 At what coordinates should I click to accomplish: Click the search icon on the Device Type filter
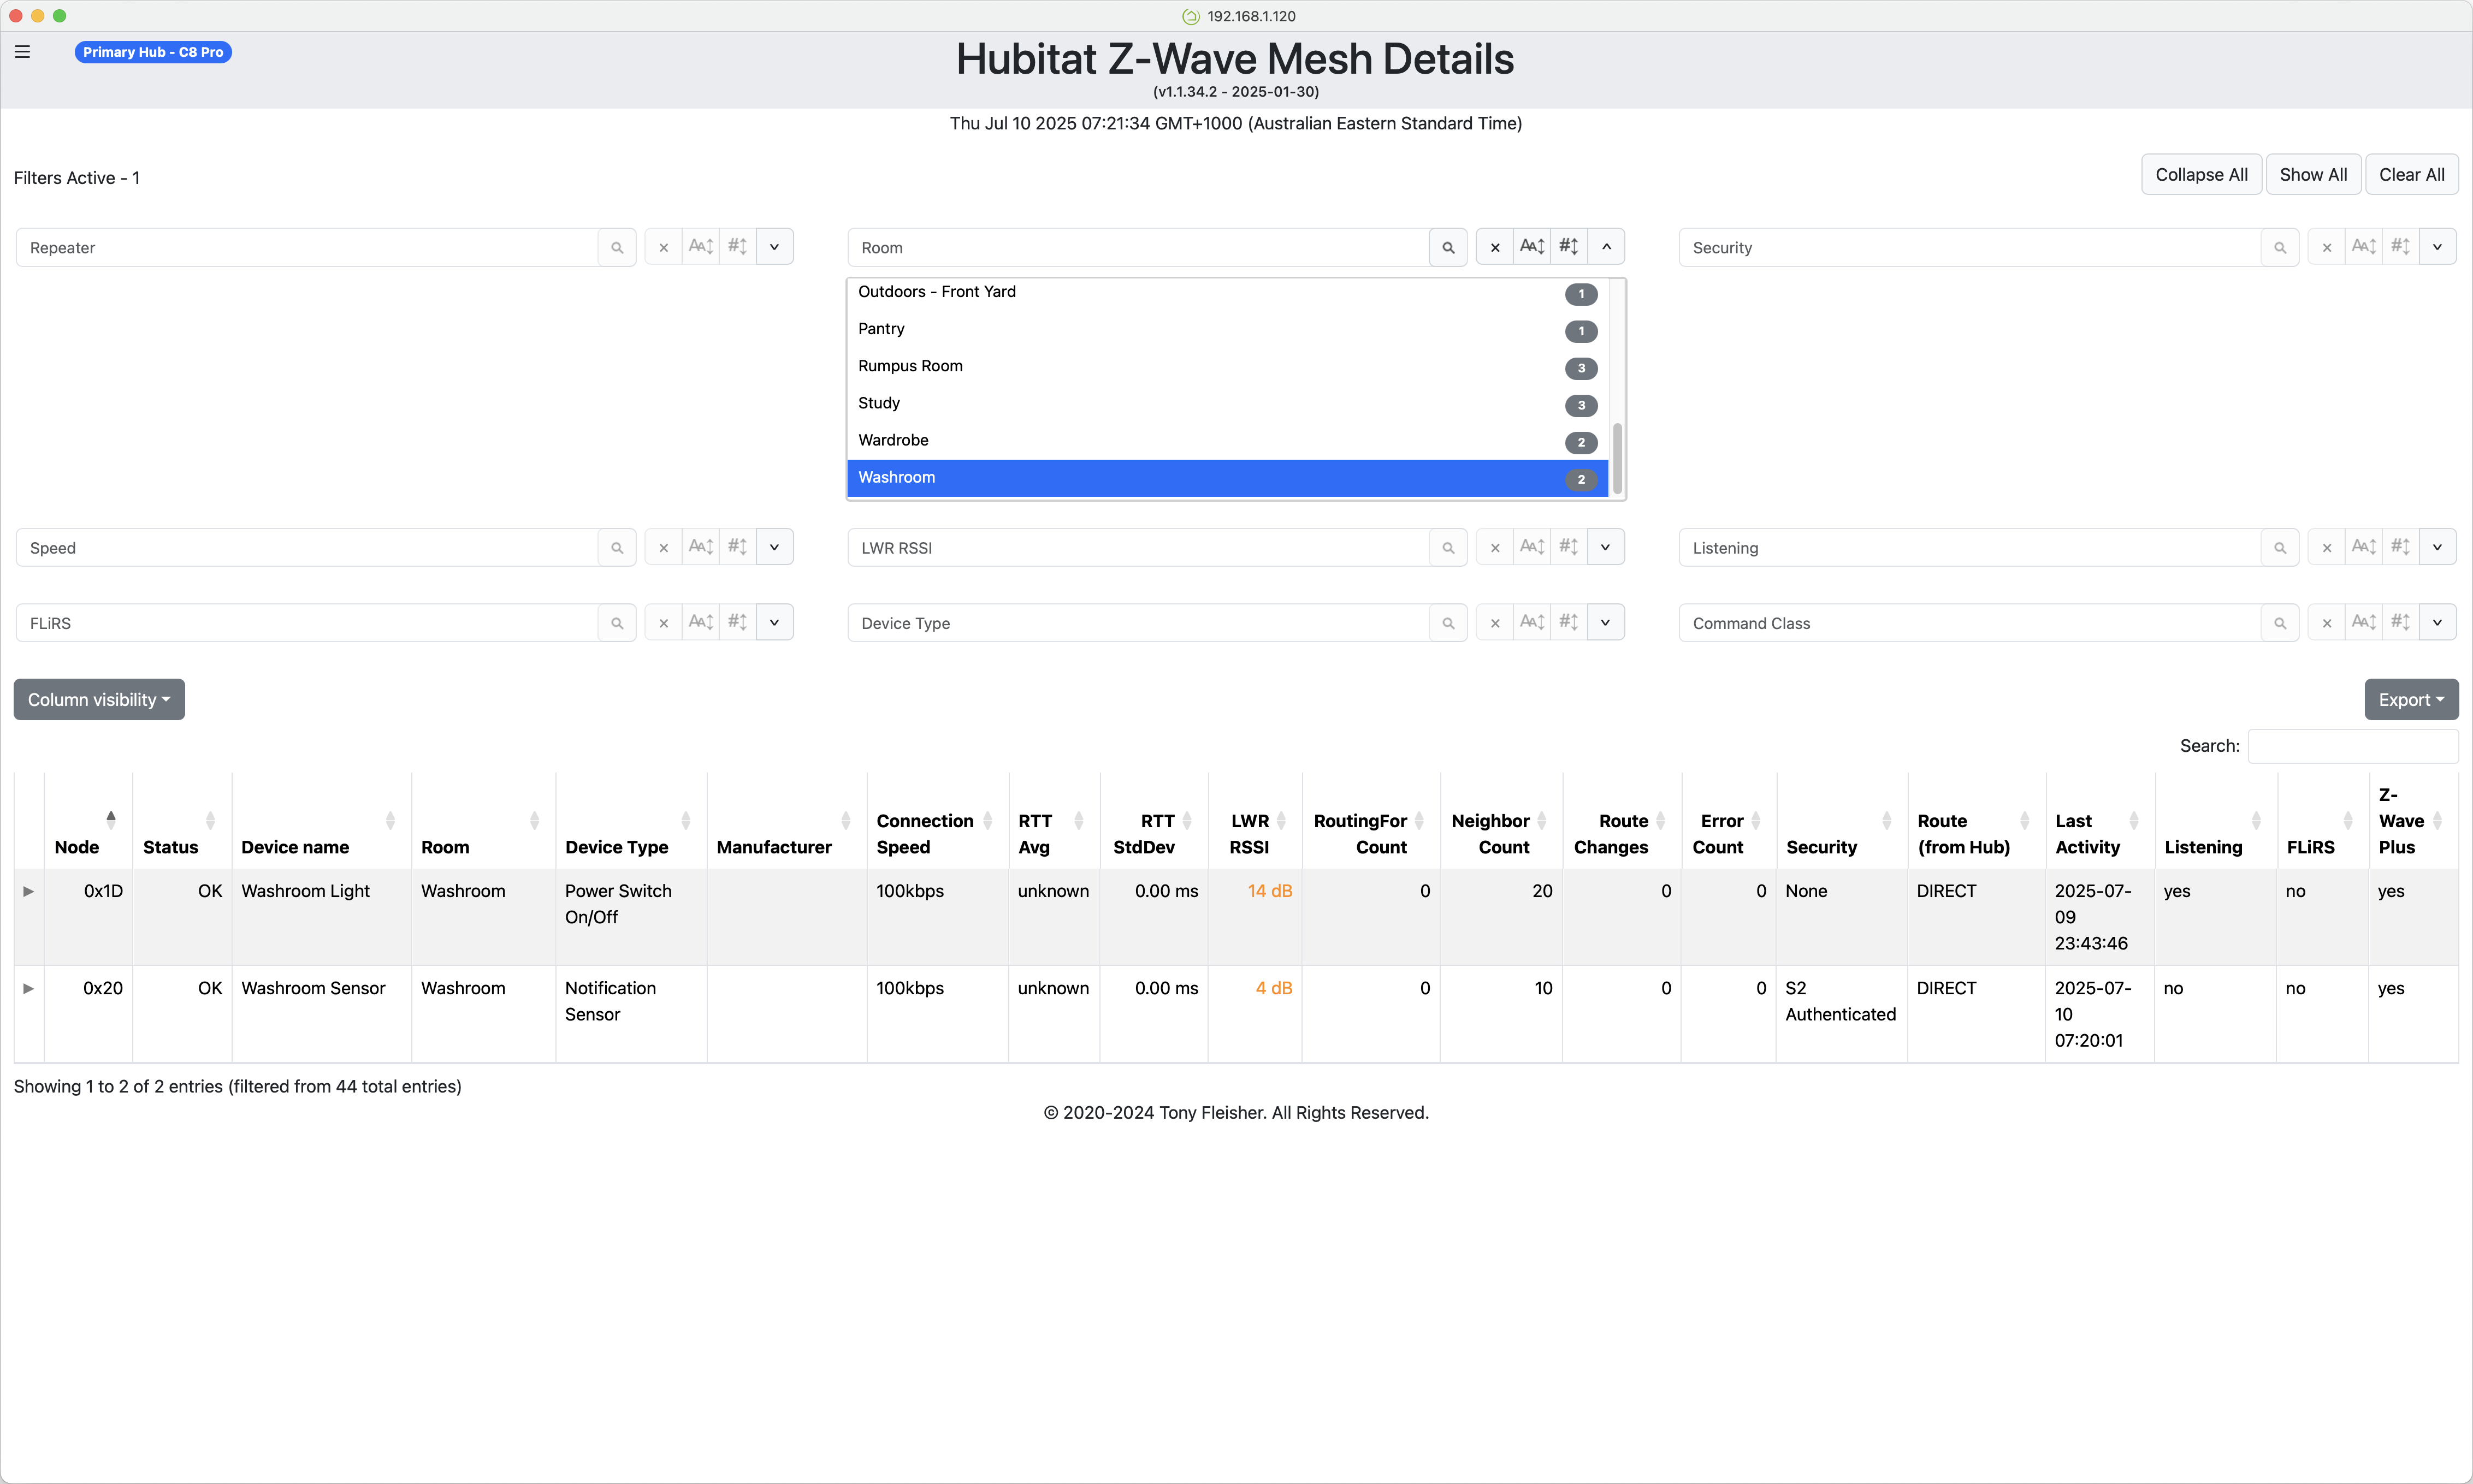[x=1448, y=622]
